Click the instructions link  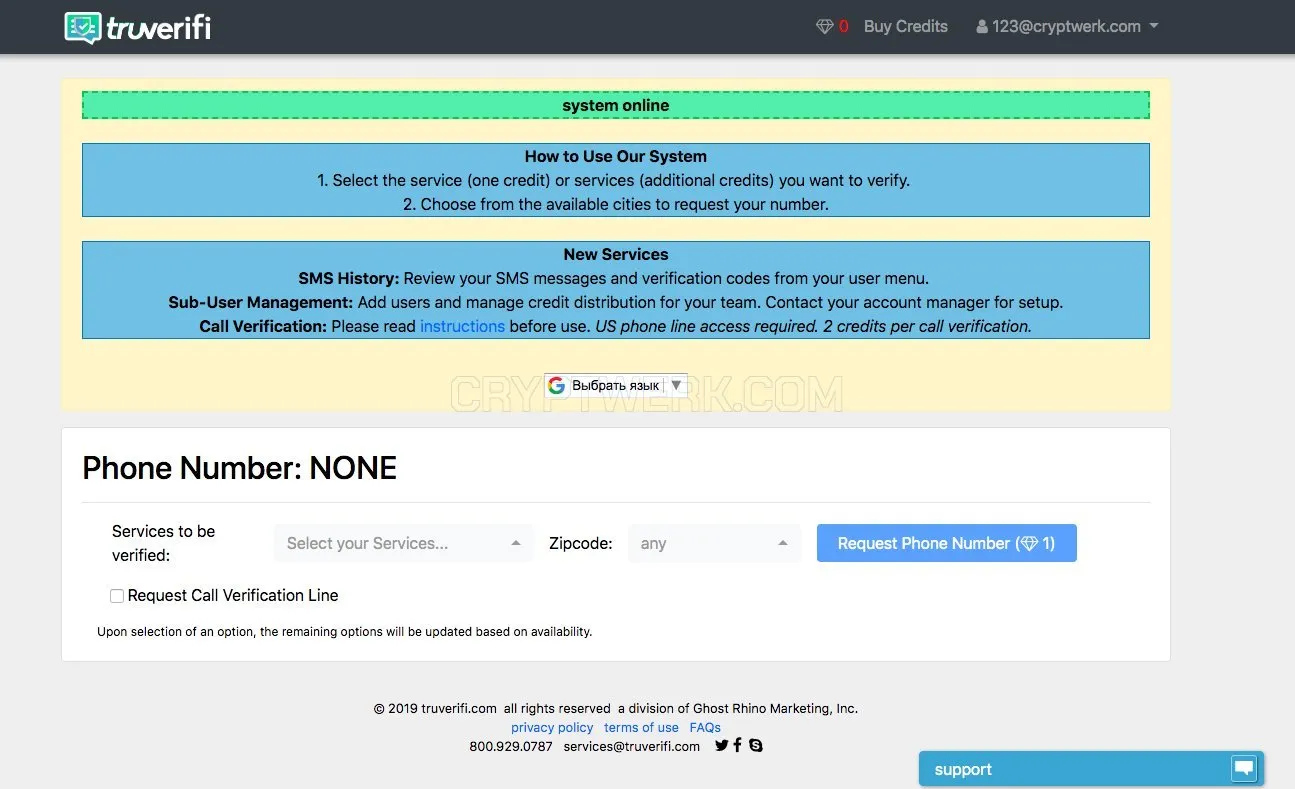pos(462,326)
